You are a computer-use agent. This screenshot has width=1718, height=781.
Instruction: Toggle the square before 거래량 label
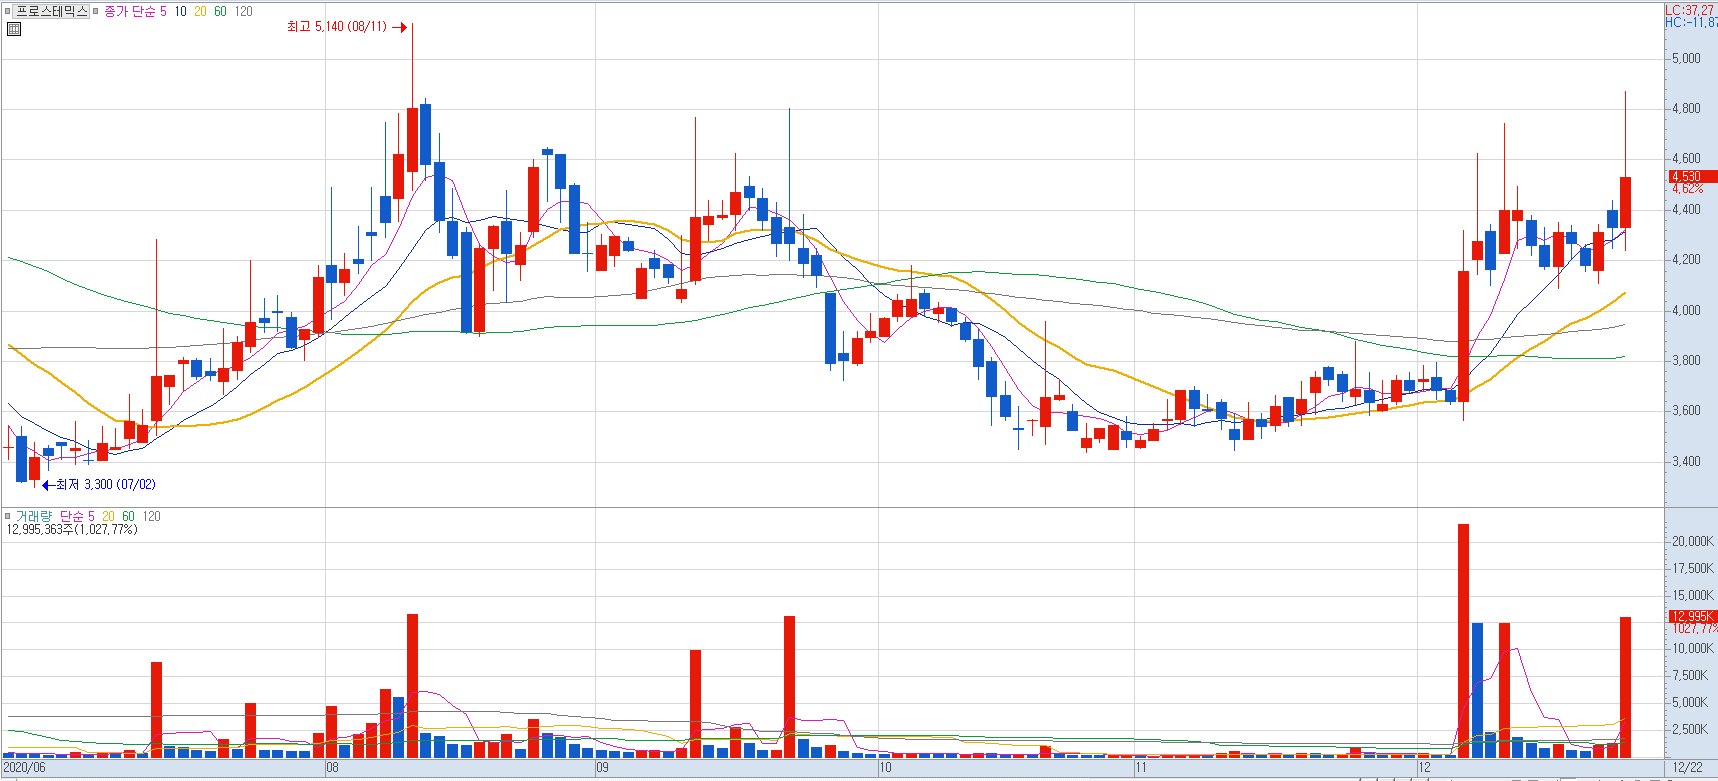pyautogui.click(x=7, y=516)
